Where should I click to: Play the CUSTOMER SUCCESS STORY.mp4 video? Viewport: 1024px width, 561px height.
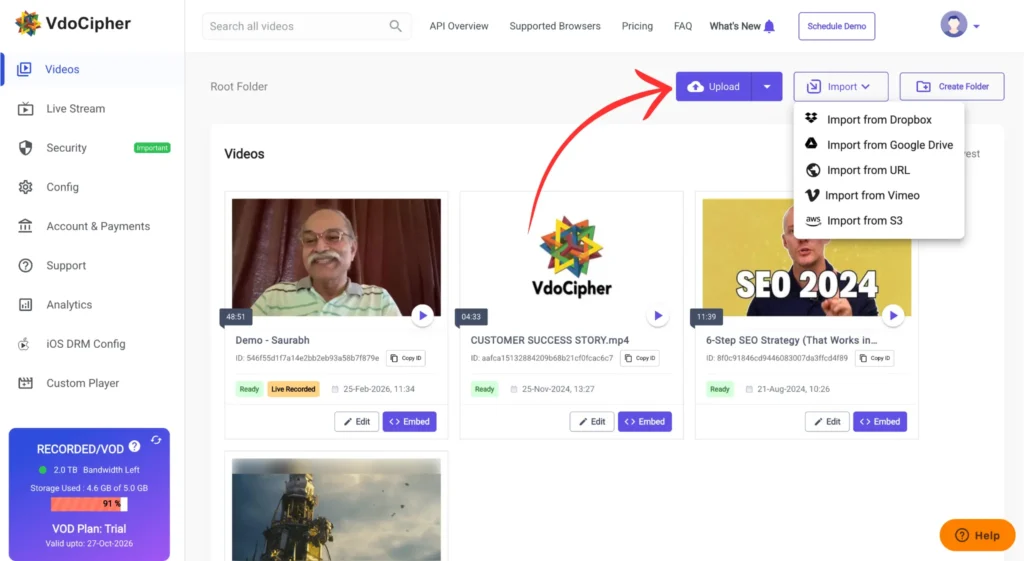(x=658, y=315)
